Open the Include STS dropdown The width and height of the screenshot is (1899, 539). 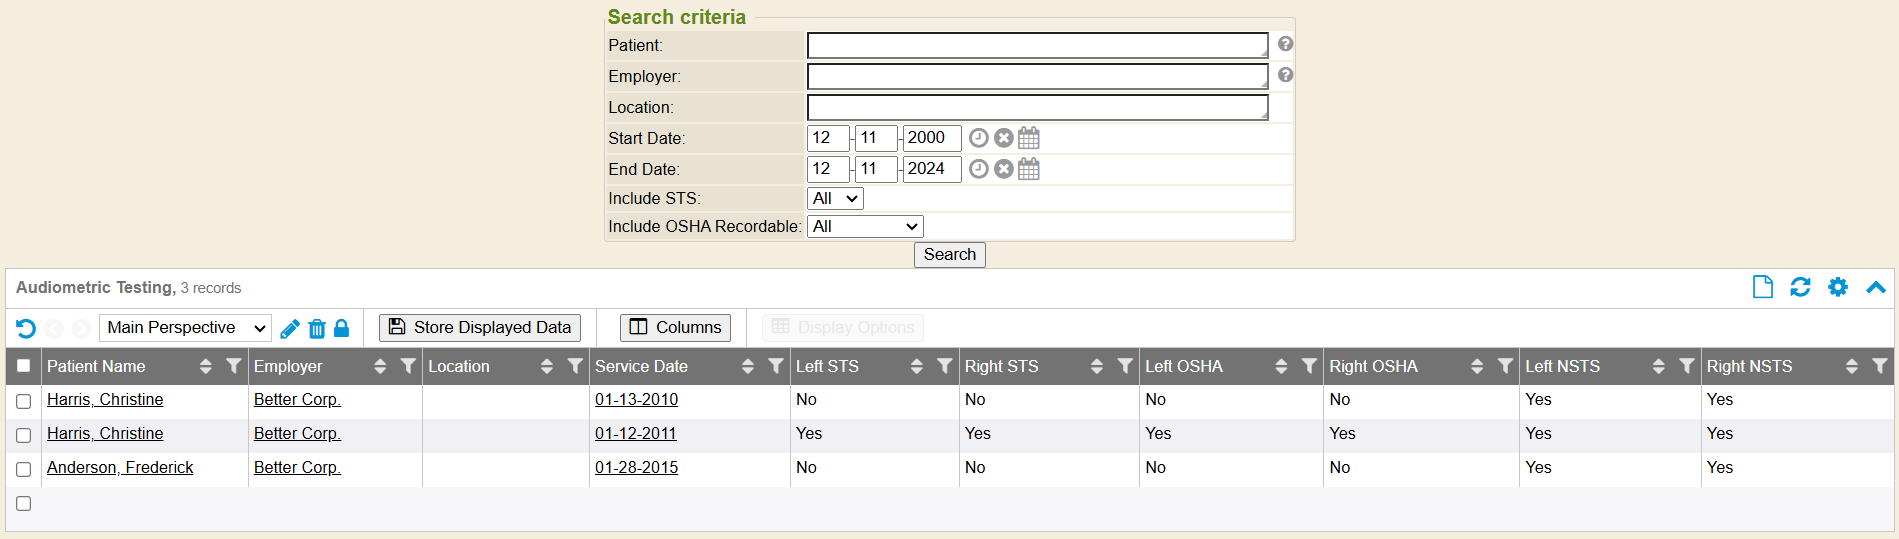[835, 198]
